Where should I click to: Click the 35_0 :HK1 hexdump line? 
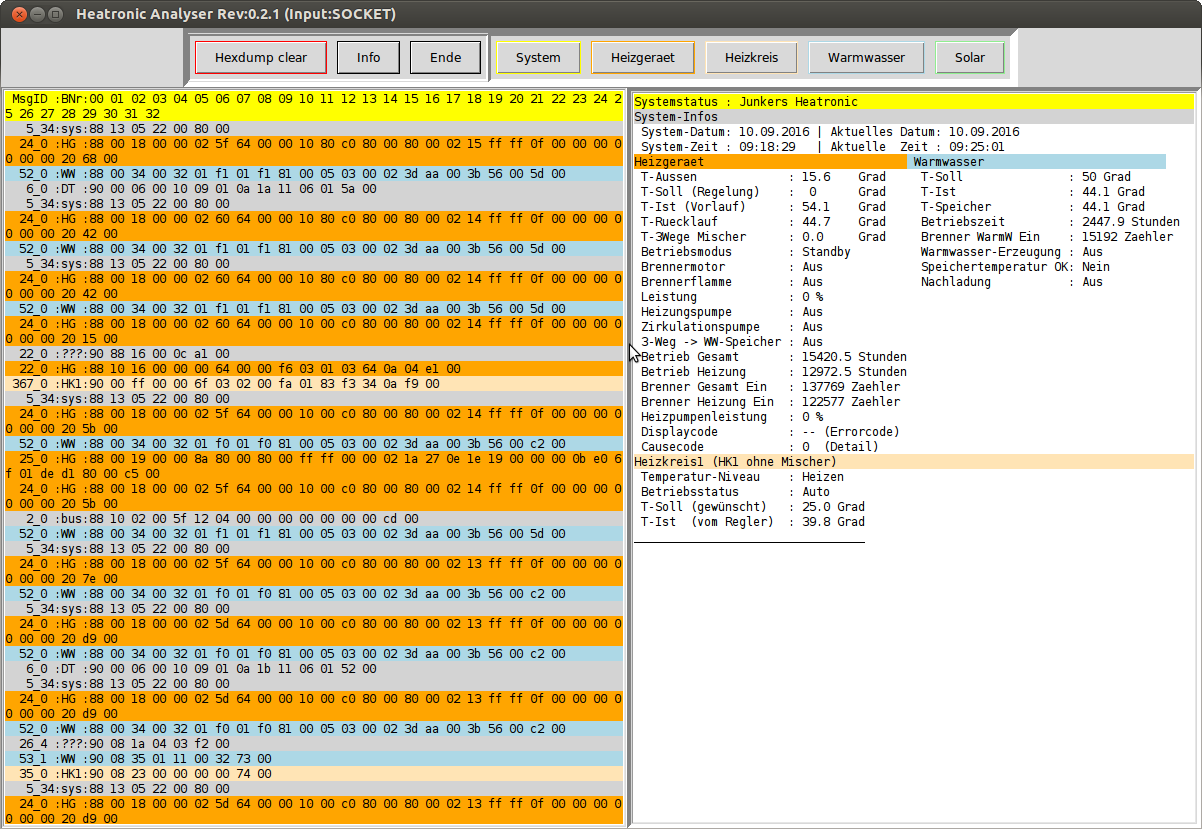point(314,774)
